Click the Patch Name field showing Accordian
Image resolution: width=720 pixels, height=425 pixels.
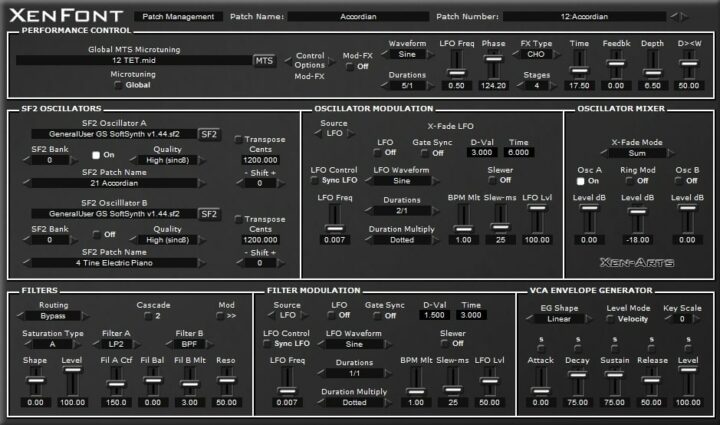click(356, 17)
